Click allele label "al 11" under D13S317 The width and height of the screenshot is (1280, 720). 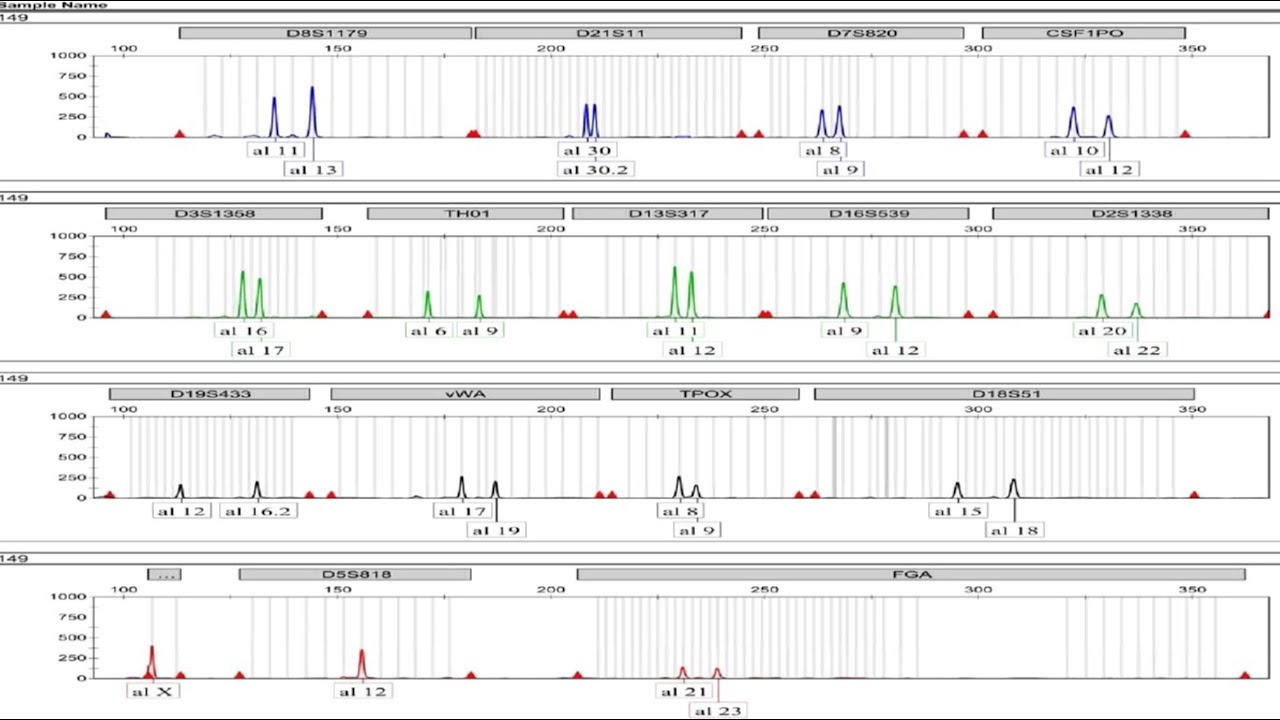(675, 331)
